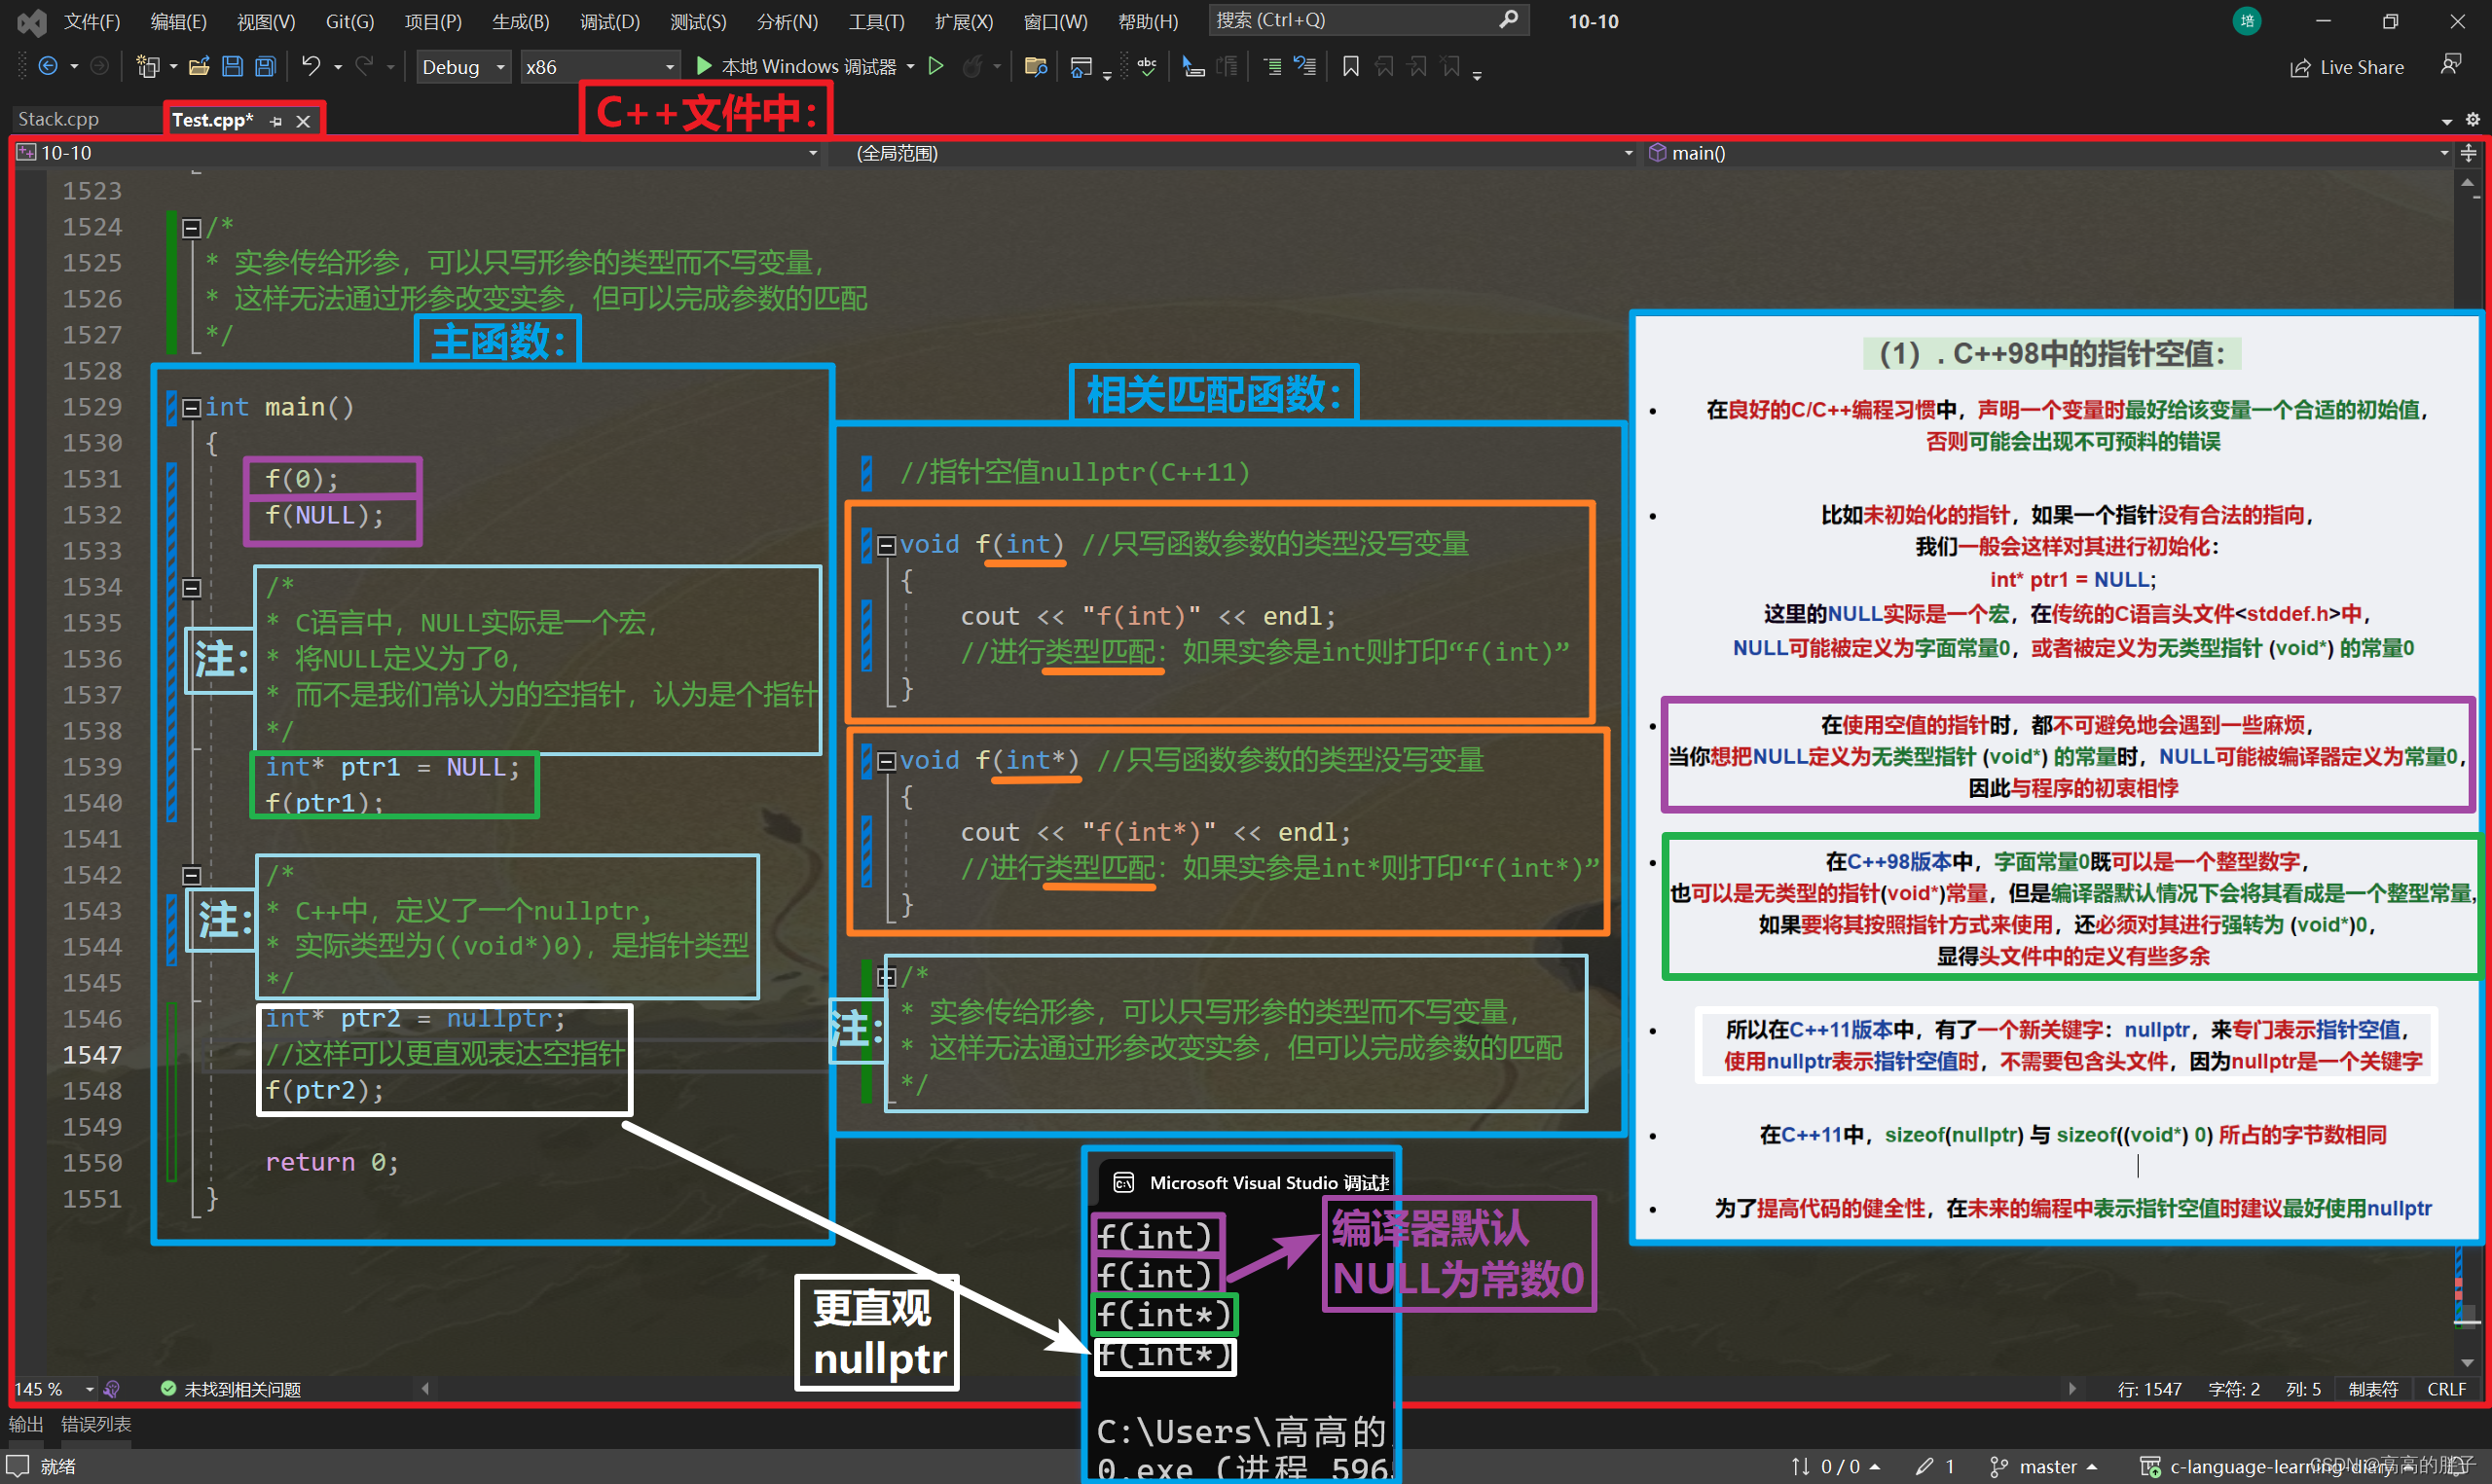The height and width of the screenshot is (1484, 2492).
Task: Start without debugging green outline arrow
Action: pos(936,66)
